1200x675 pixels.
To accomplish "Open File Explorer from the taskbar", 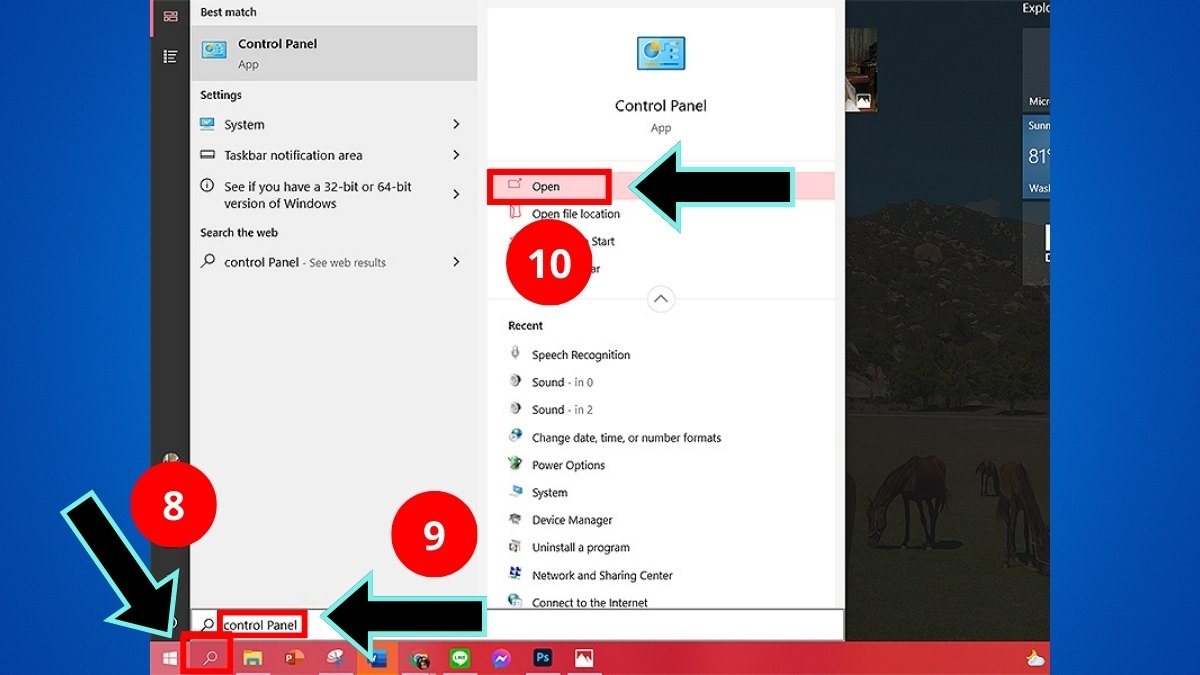I will (x=253, y=658).
